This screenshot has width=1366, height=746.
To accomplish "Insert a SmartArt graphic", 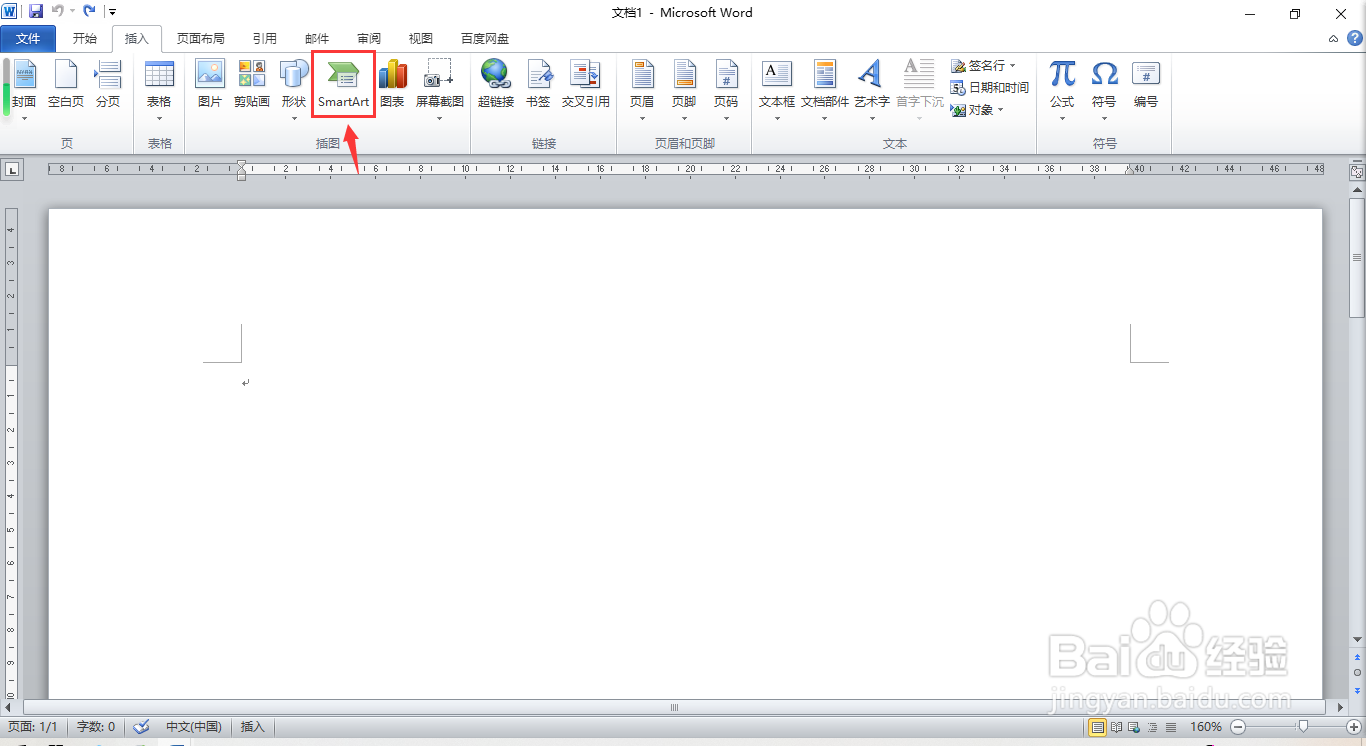I will pos(343,85).
